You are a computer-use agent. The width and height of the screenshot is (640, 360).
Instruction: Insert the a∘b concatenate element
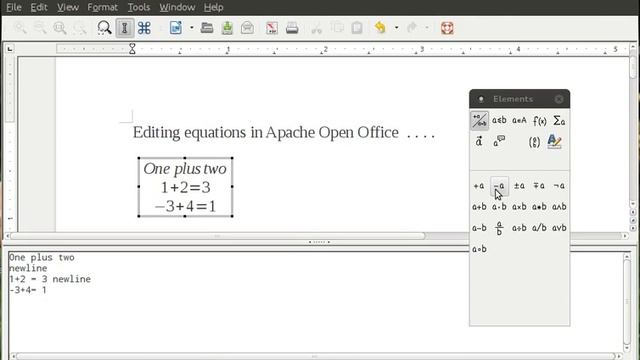point(479,249)
